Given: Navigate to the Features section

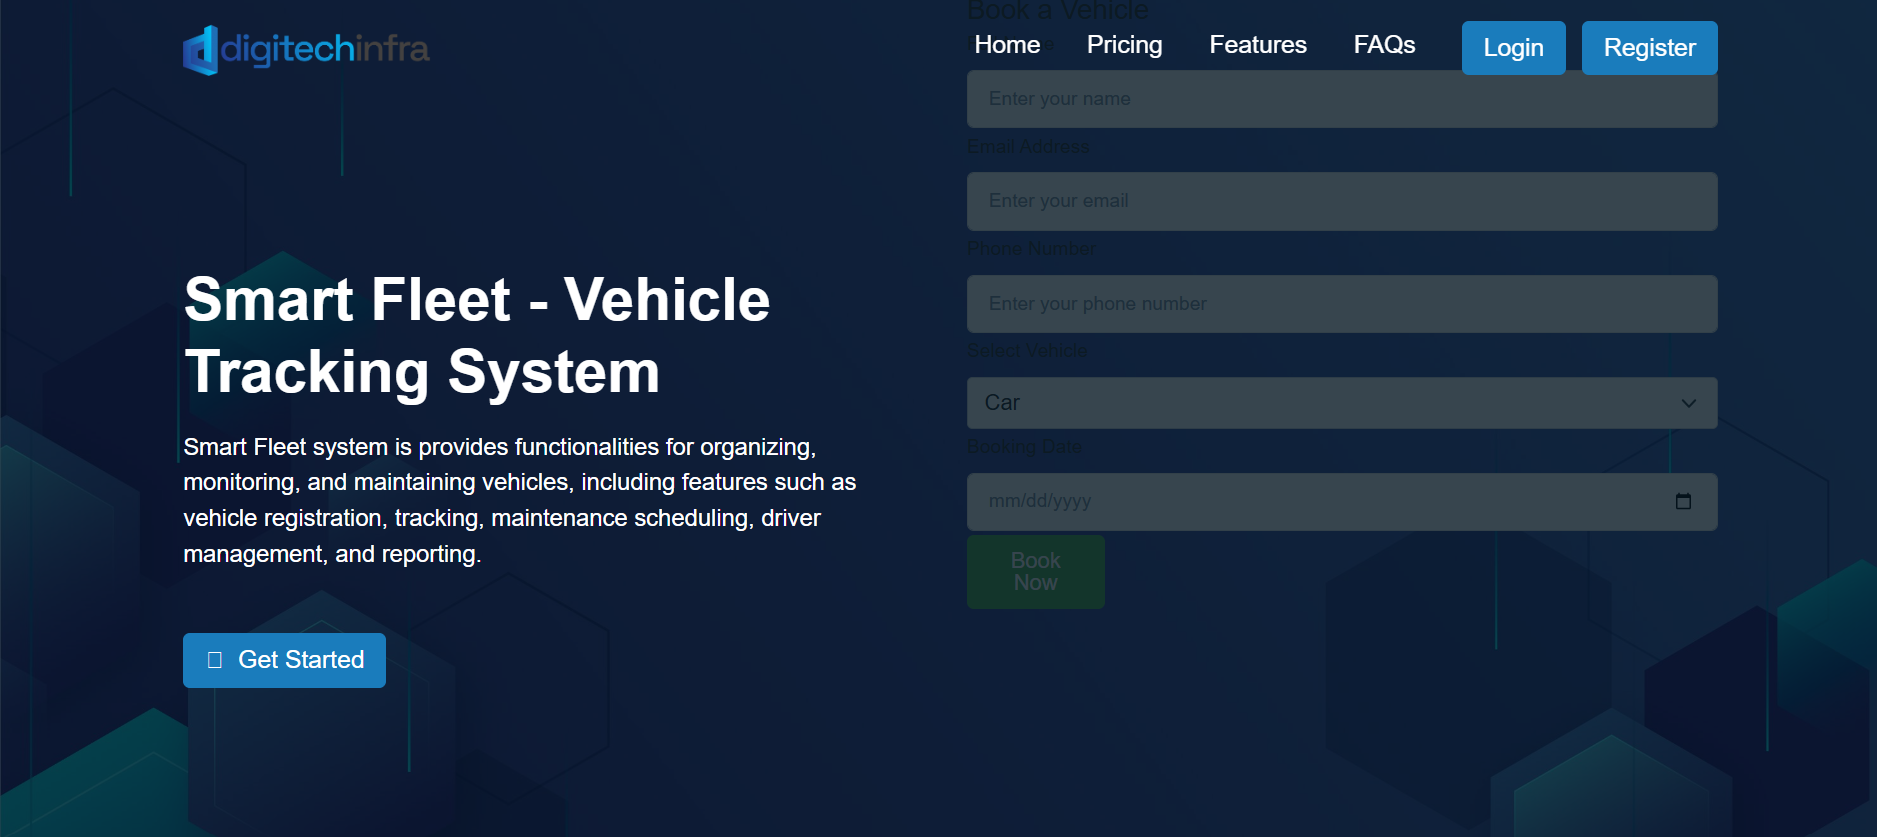Looking at the screenshot, I should 1257,45.
